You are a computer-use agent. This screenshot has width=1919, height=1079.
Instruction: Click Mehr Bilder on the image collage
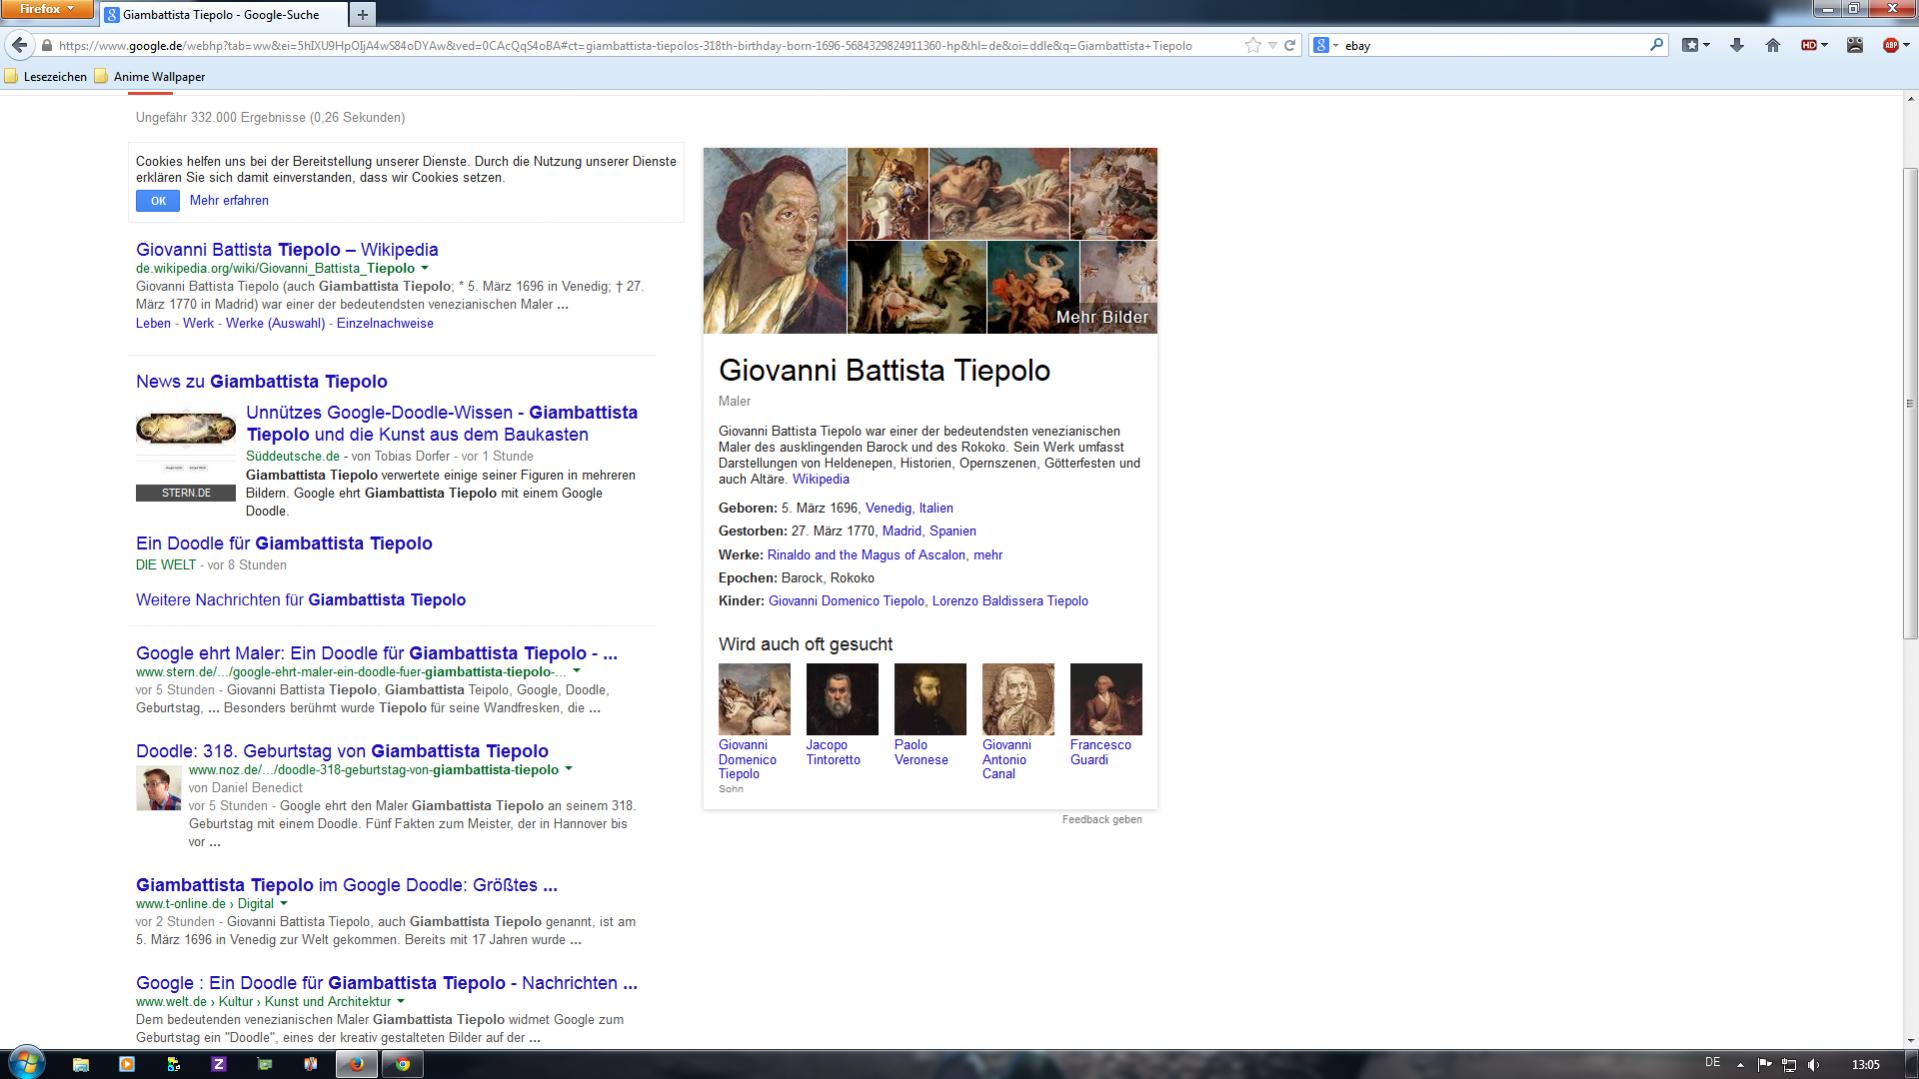pyautogui.click(x=1102, y=317)
